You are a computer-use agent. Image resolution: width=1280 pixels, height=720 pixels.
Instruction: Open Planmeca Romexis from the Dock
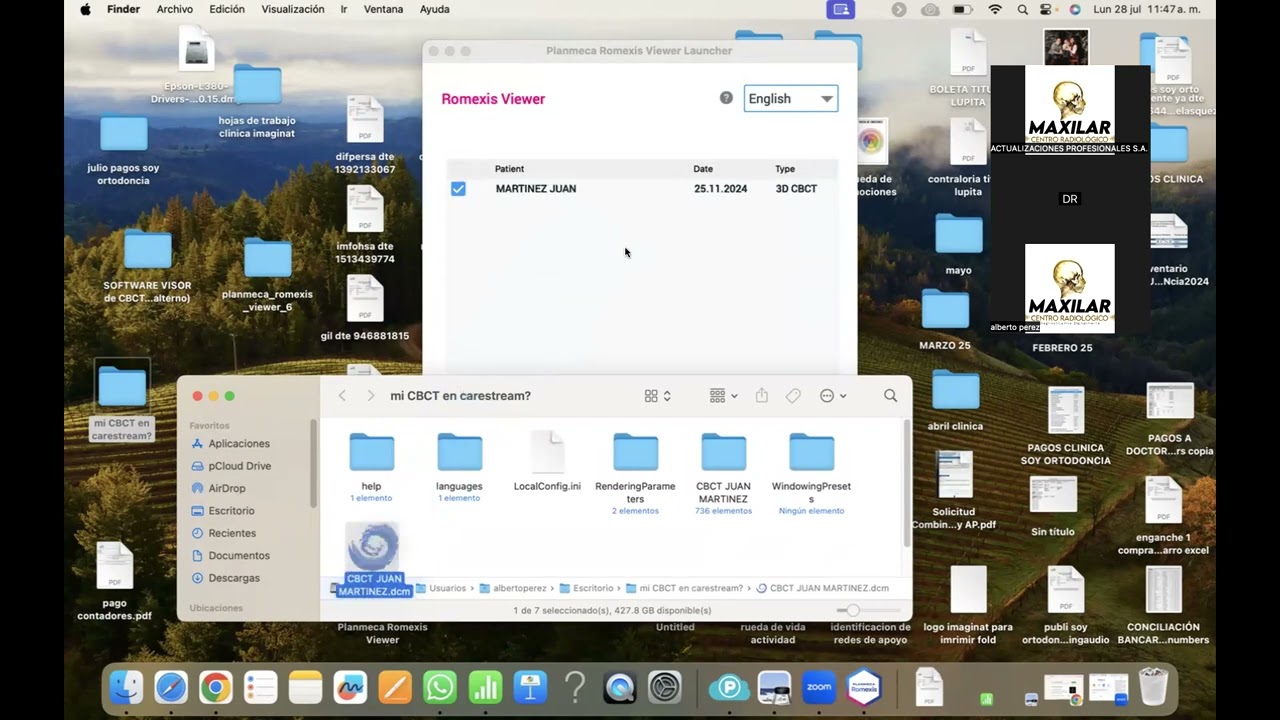tap(864, 687)
